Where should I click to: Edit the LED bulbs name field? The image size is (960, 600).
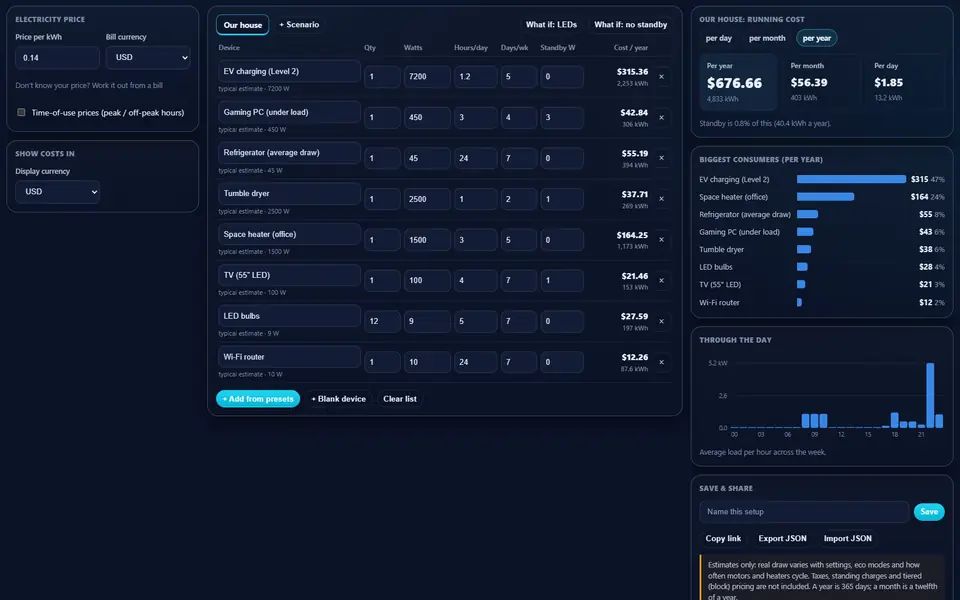point(289,316)
